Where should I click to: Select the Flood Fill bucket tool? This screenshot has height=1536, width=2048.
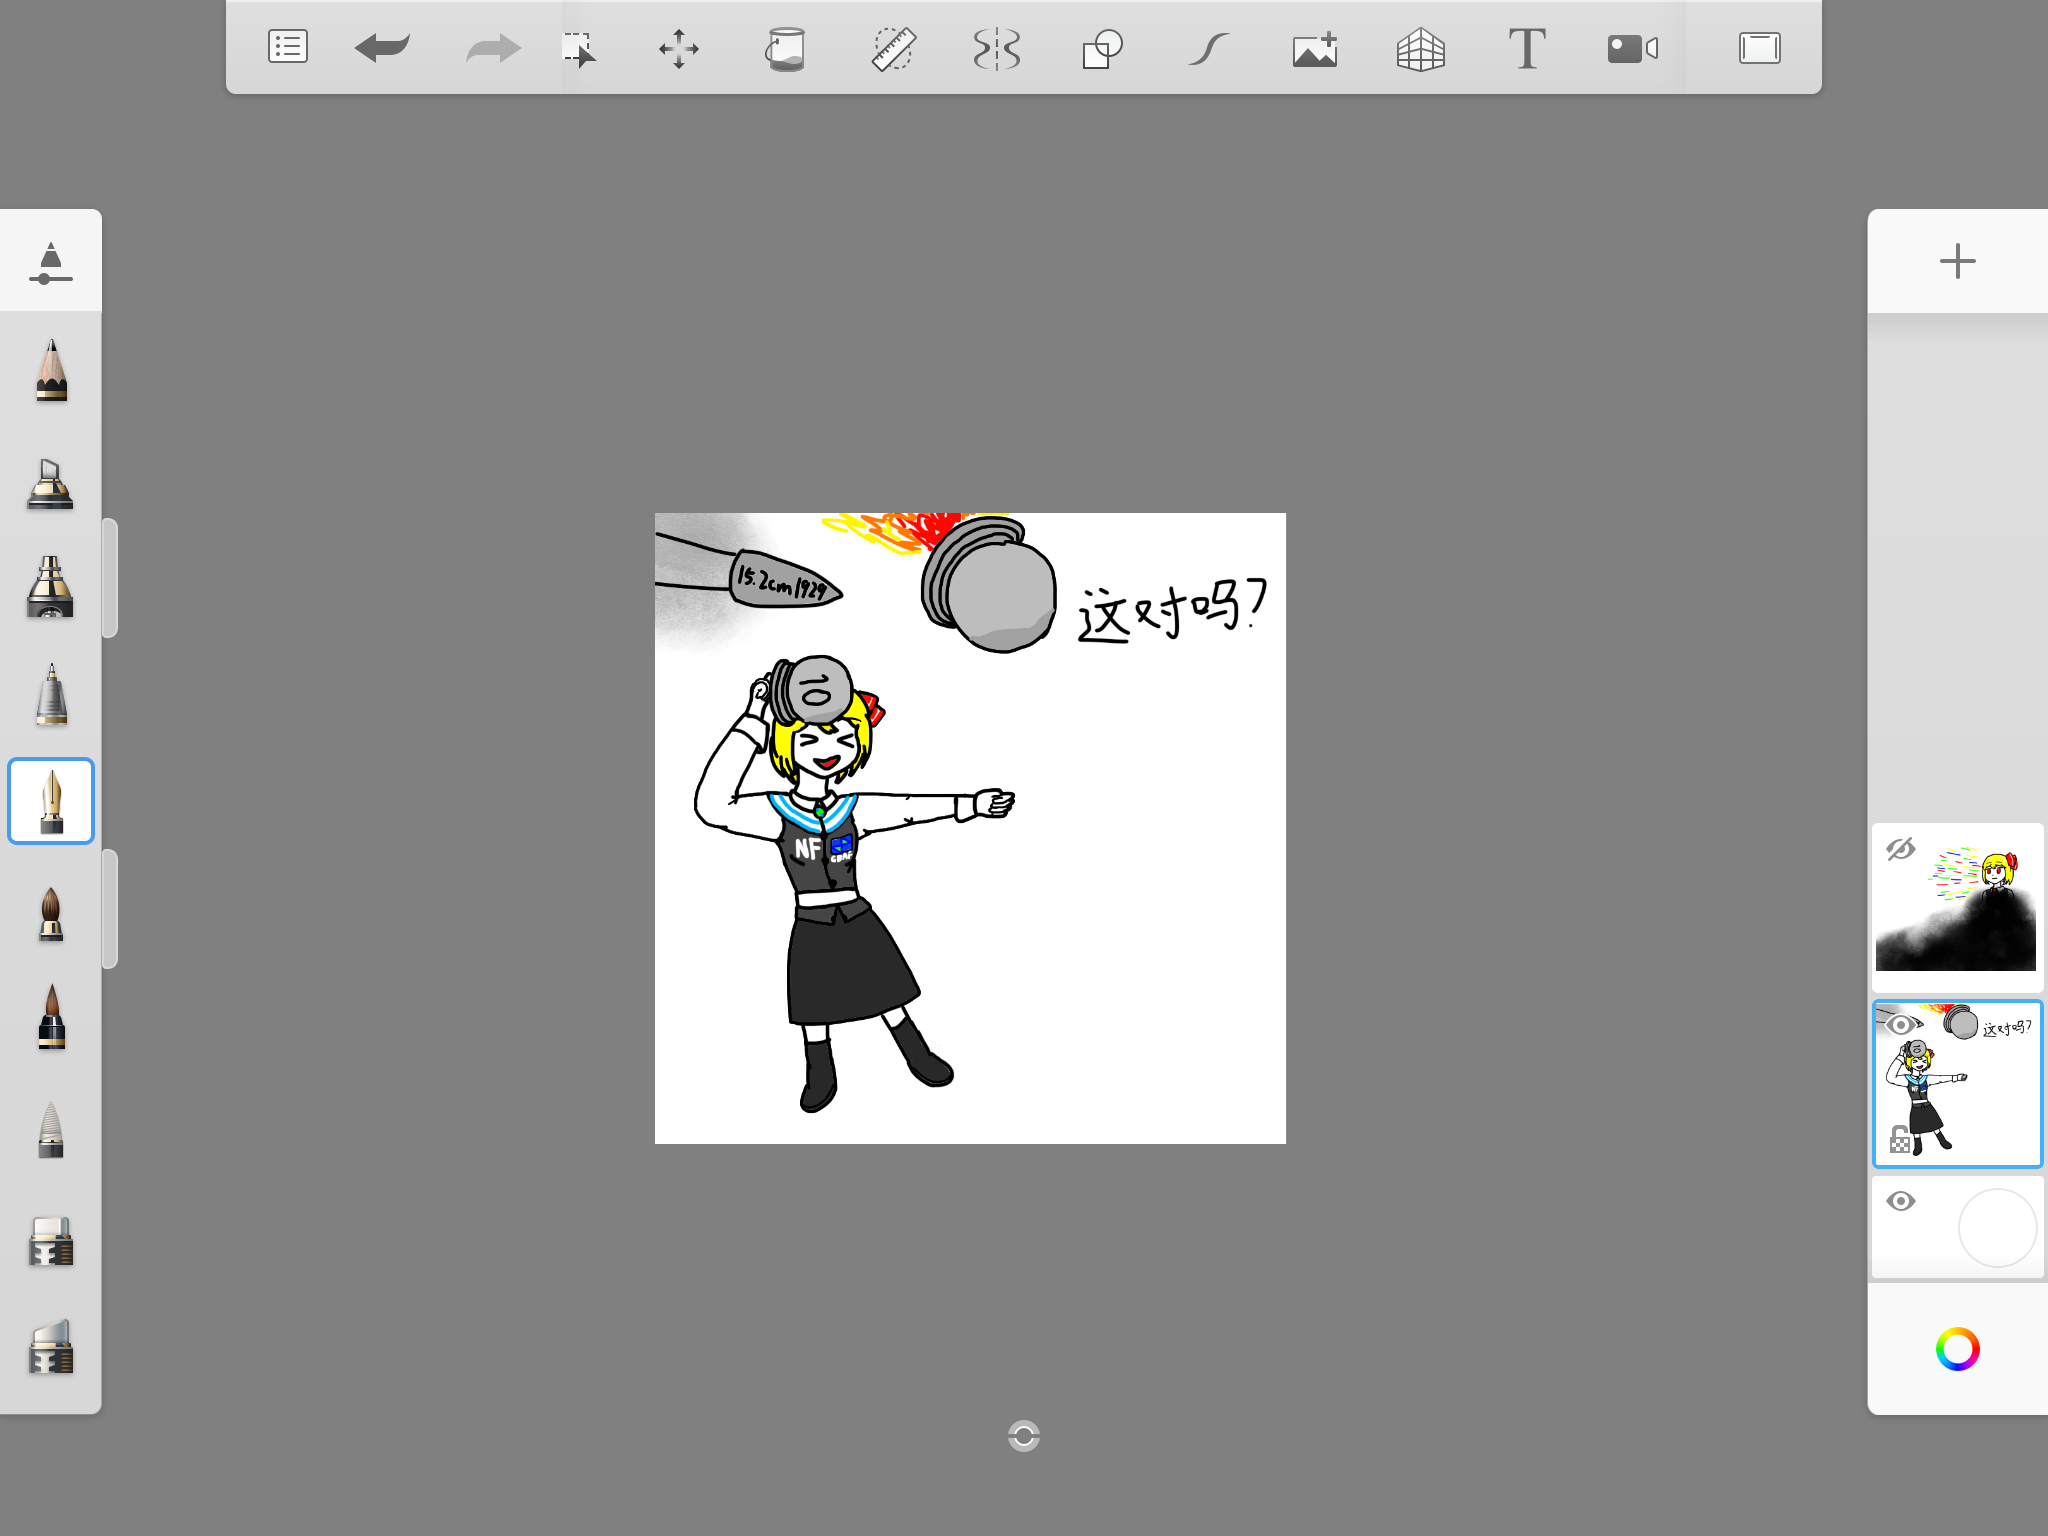[x=785, y=49]
